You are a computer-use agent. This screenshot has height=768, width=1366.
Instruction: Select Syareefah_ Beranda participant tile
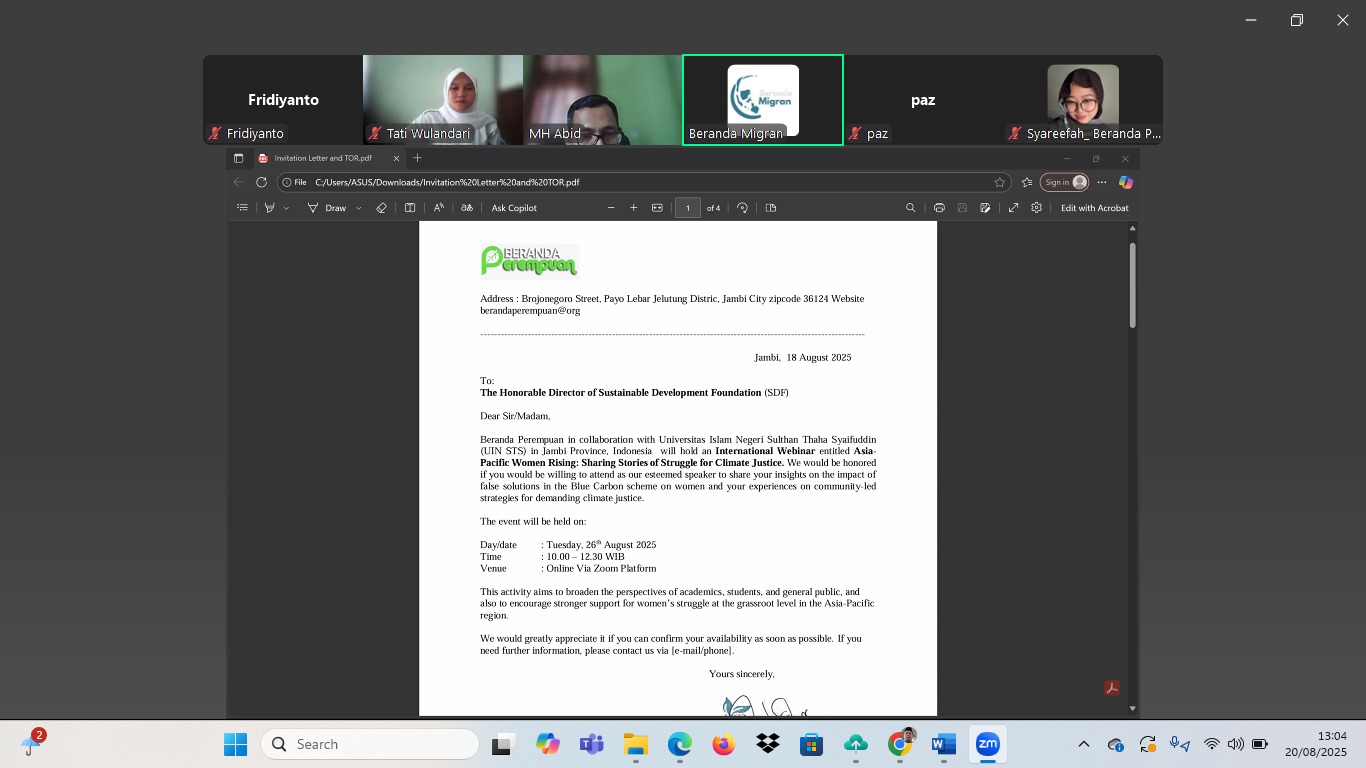pyautogui.click(x=1083, y=100)
